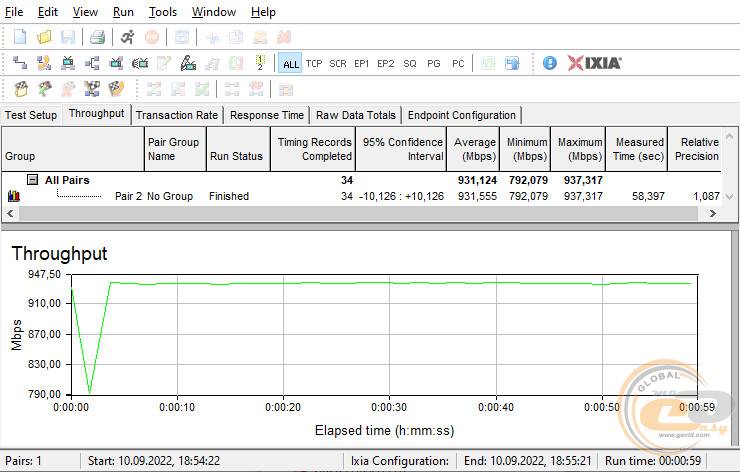The width and height of the screenshot is (740, 472).
Task: Toggle the ALL filter button
Action: (290, 64)
